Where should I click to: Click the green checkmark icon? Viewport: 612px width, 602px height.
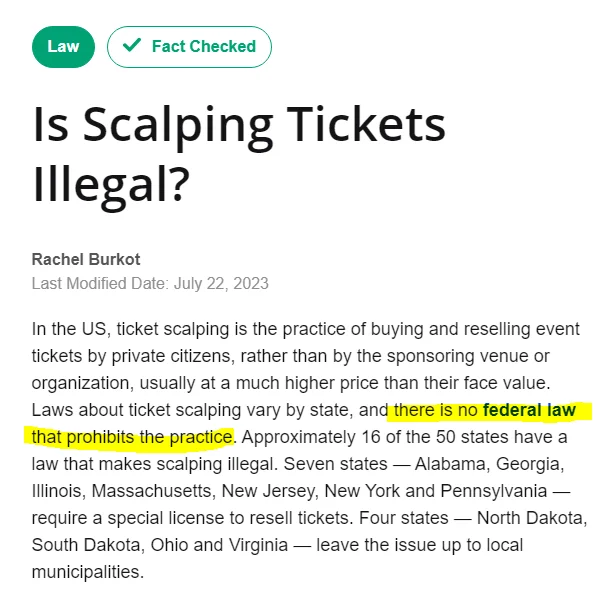click(132, 45)
